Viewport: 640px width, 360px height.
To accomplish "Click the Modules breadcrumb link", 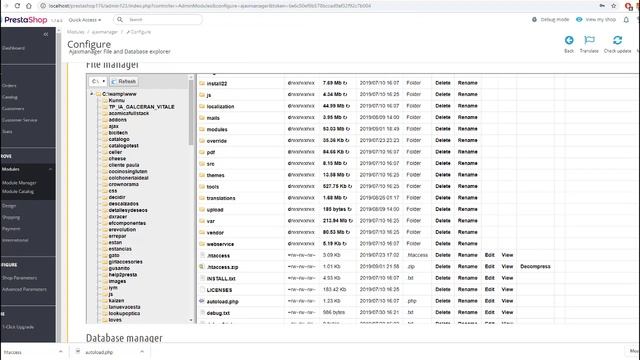I will [76, 32].
